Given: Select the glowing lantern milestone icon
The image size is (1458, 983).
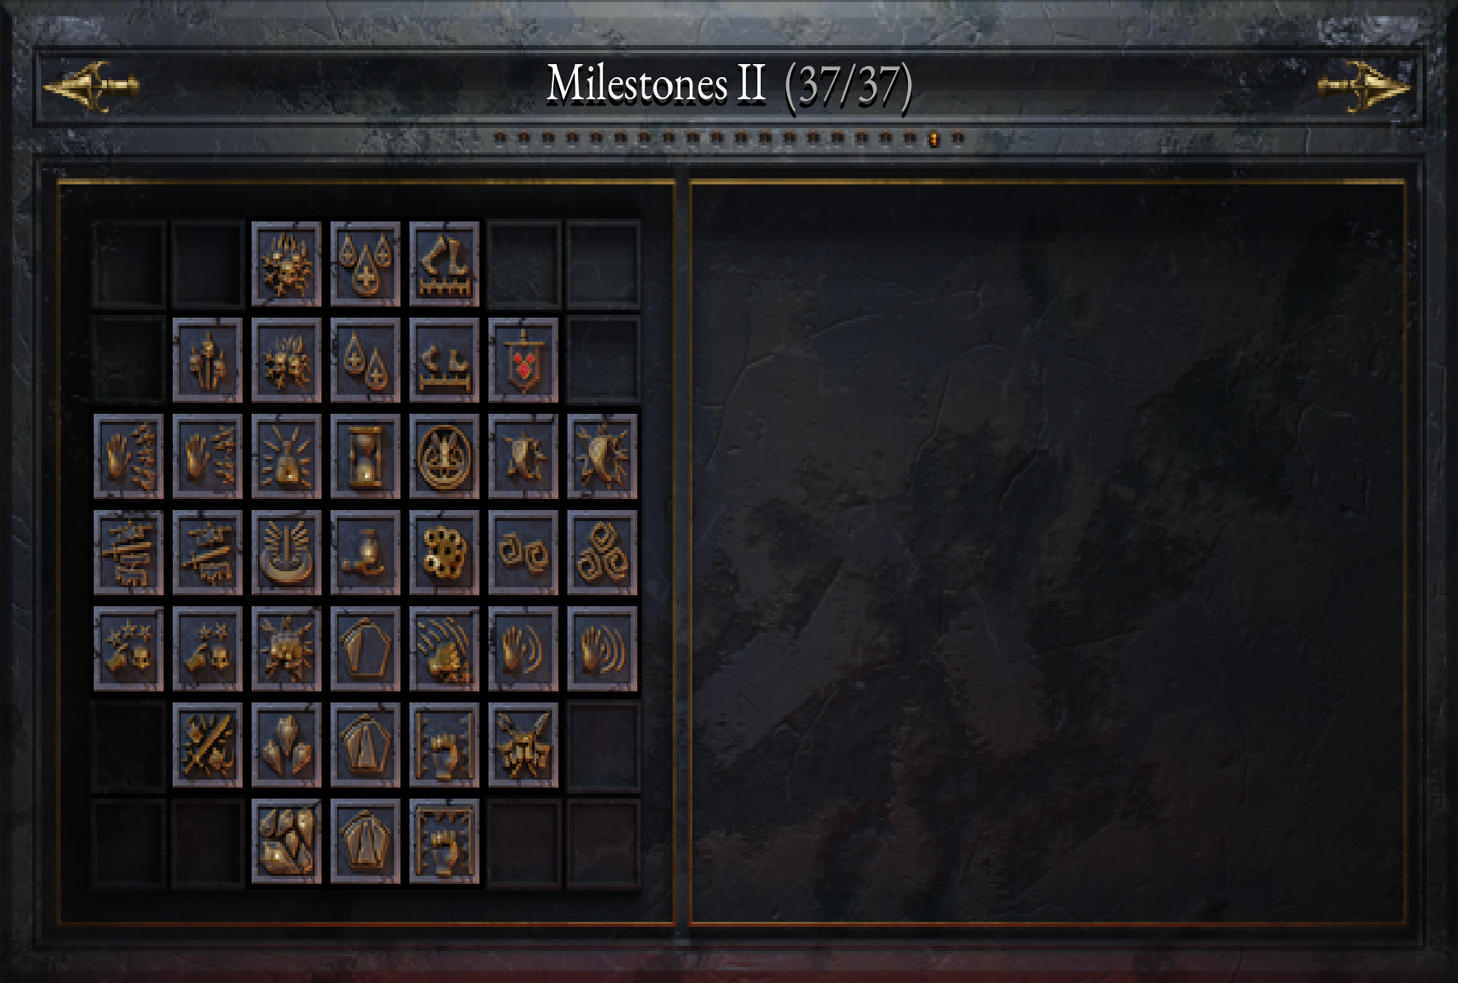Looking at the screenshot, I should tap(286, 457).
